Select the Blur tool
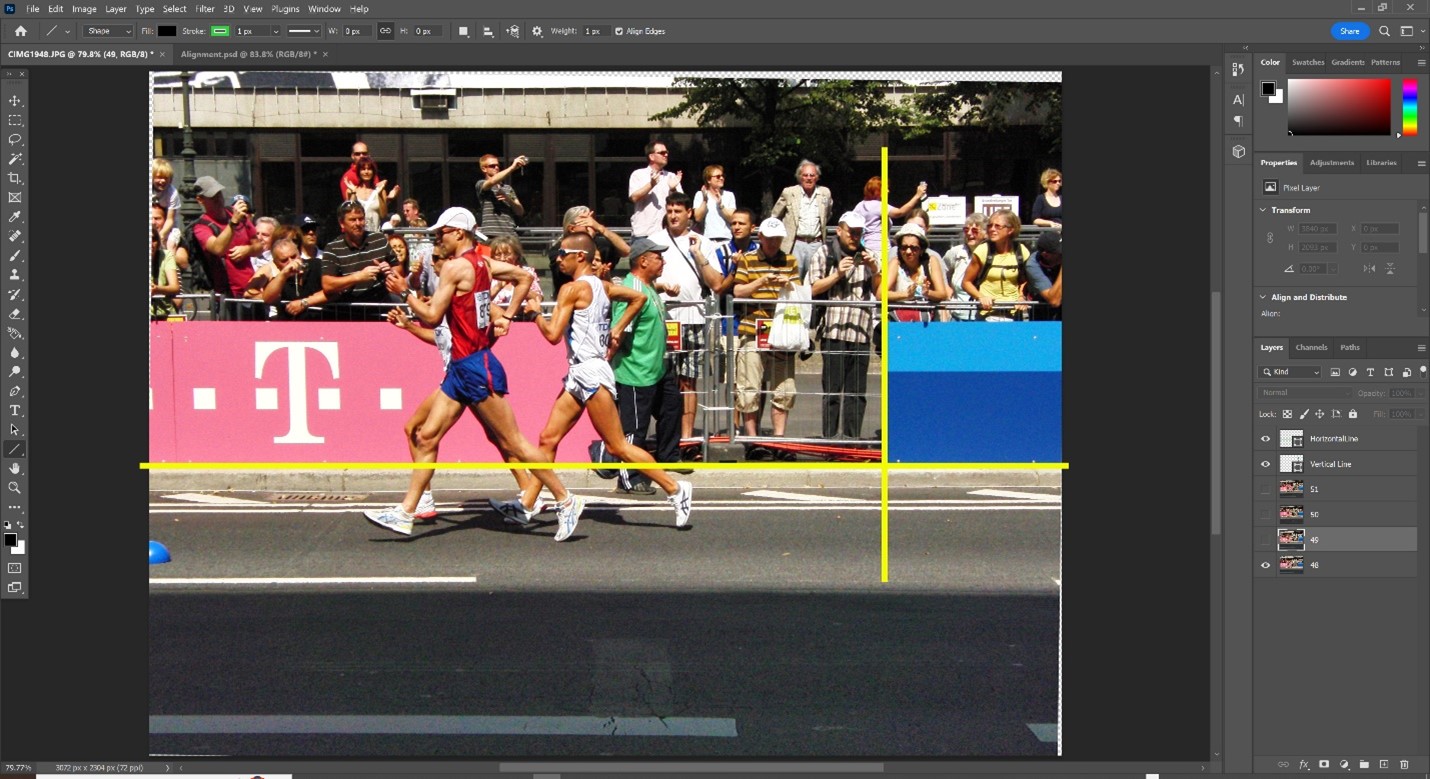This screenshot has height=779, width=1430. 15,353
